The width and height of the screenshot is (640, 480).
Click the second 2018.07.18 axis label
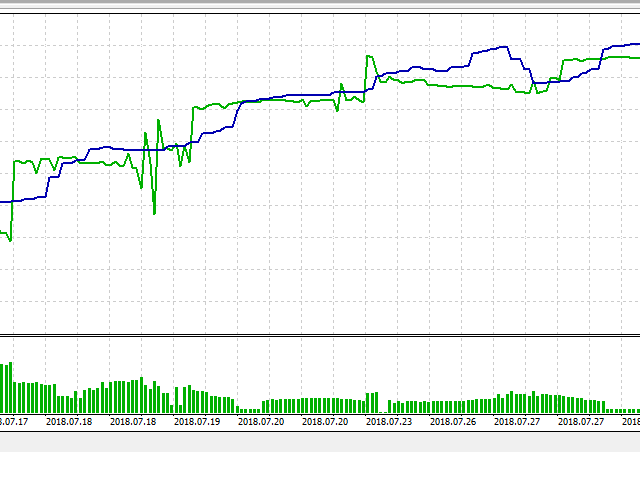[x=133, y=422]
